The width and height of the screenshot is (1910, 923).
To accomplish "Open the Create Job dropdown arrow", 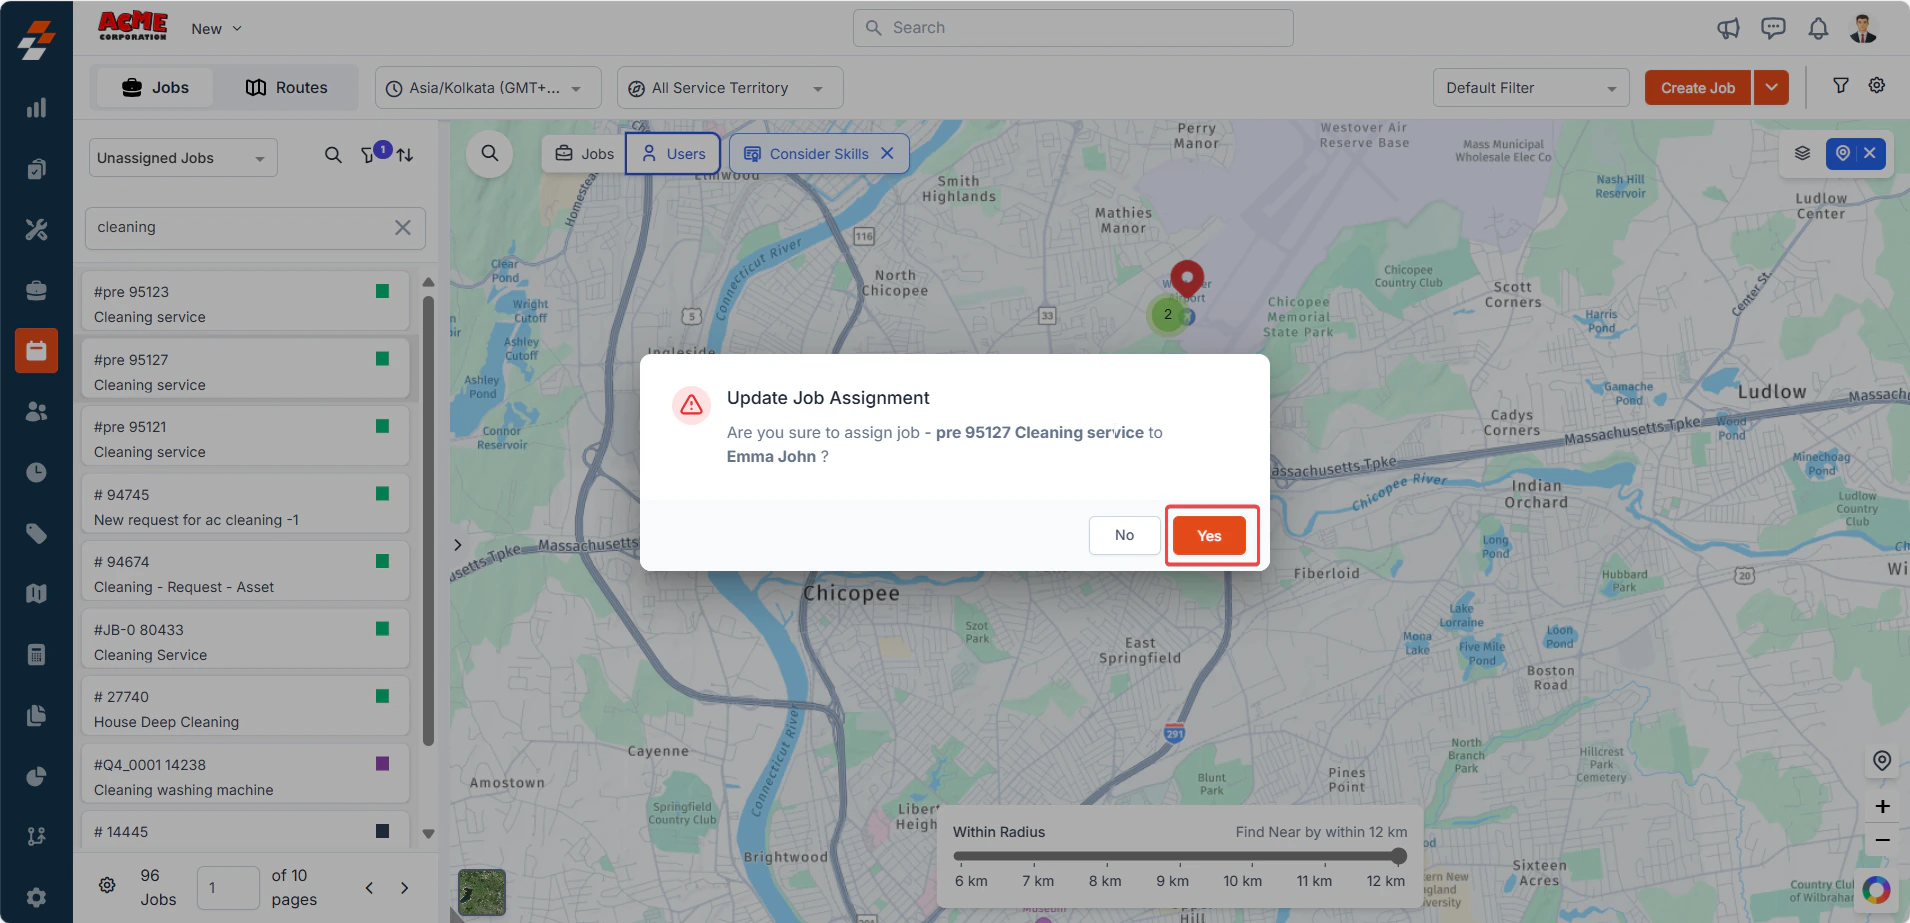I will coord(1771,88).
